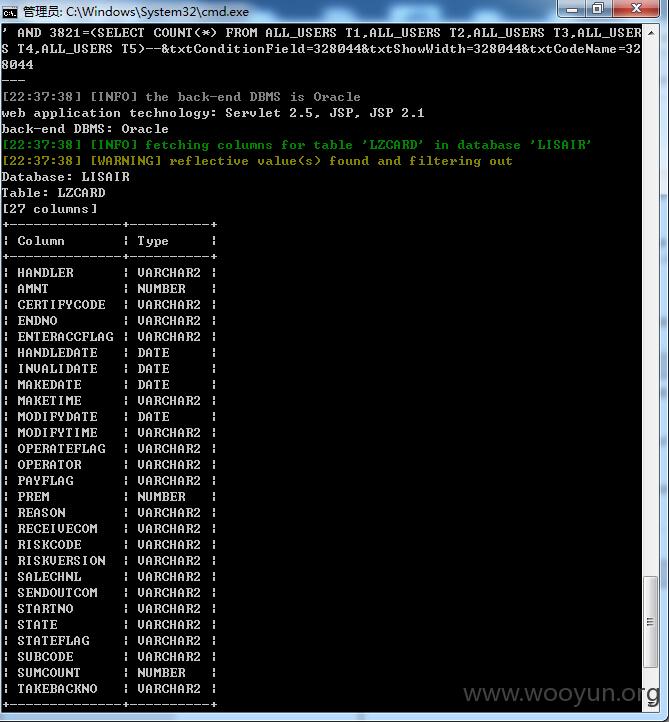Click the vertical scrollbar up arrow

point(651,33)
